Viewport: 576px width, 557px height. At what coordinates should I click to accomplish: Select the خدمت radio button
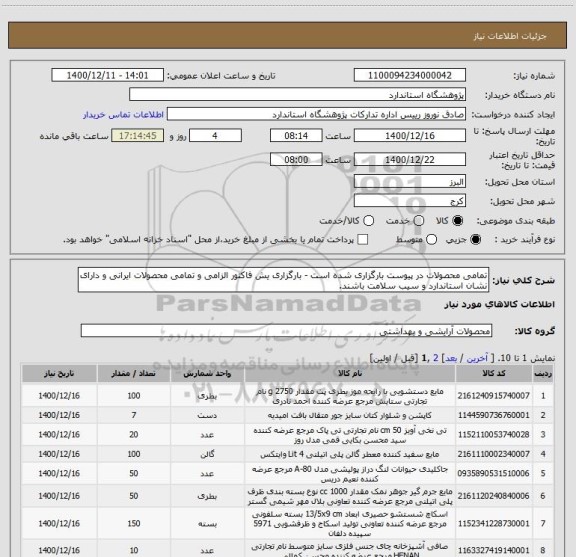419,221
